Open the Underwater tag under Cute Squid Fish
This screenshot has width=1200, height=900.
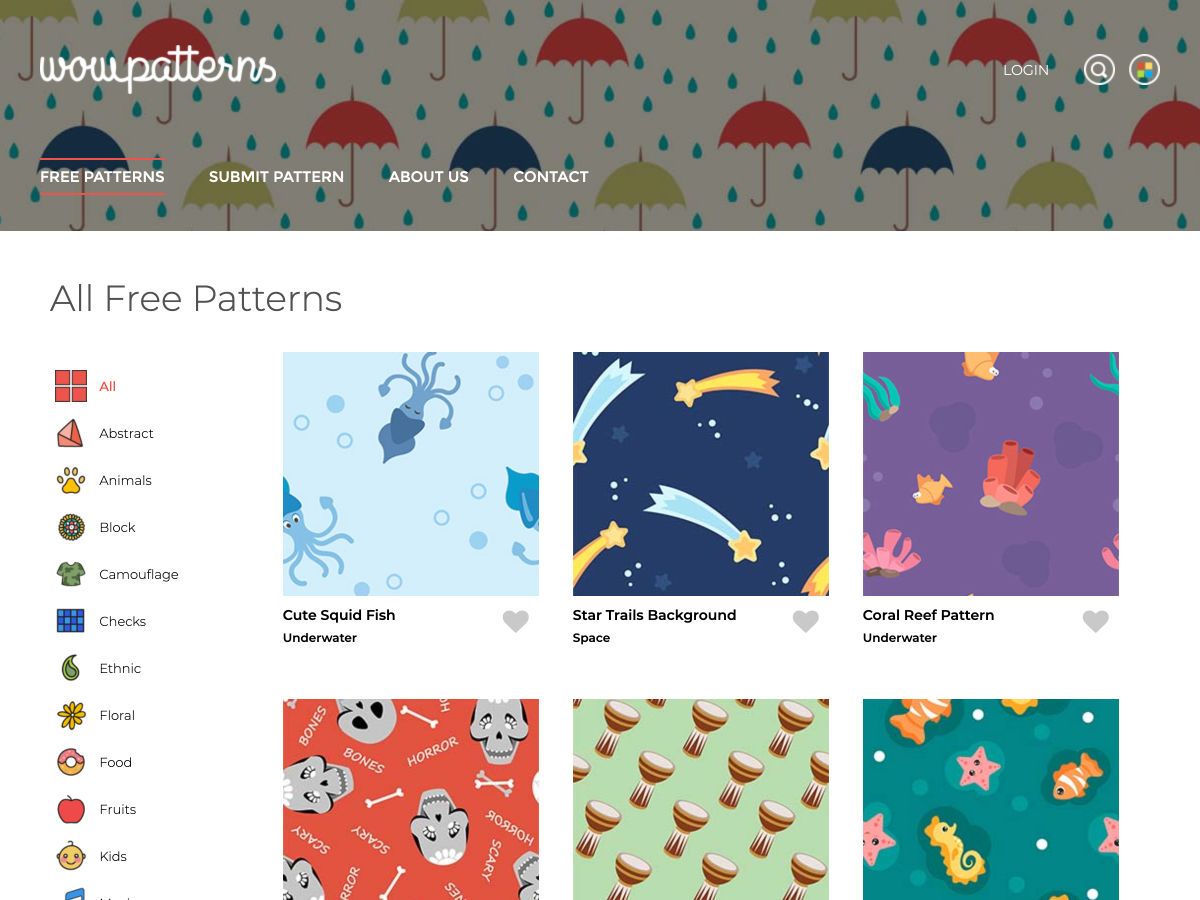320,638
